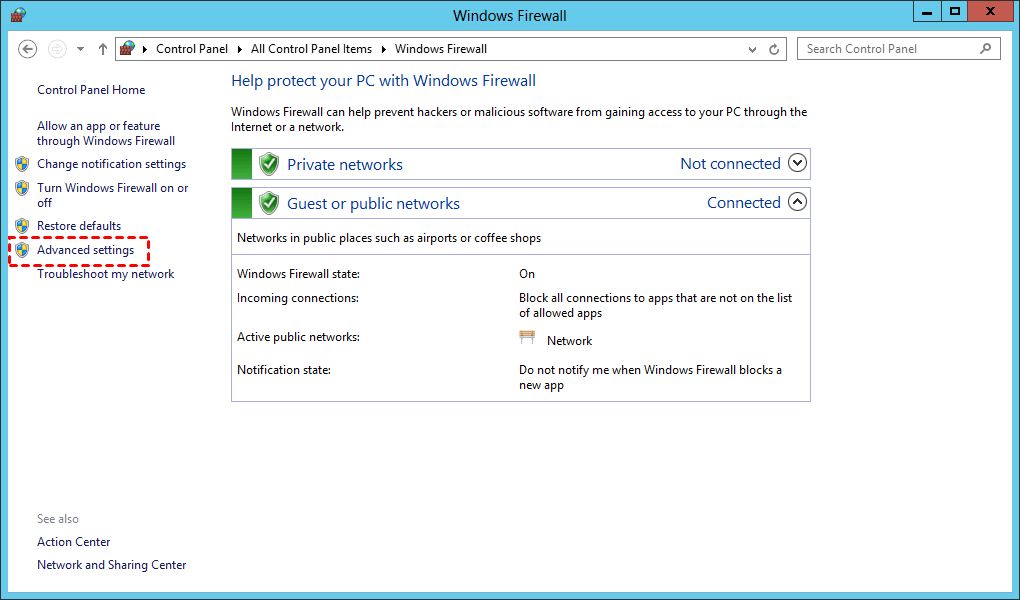Click the firewall icon in the address bar
The image size is (1020, 600).
(128, 48)
